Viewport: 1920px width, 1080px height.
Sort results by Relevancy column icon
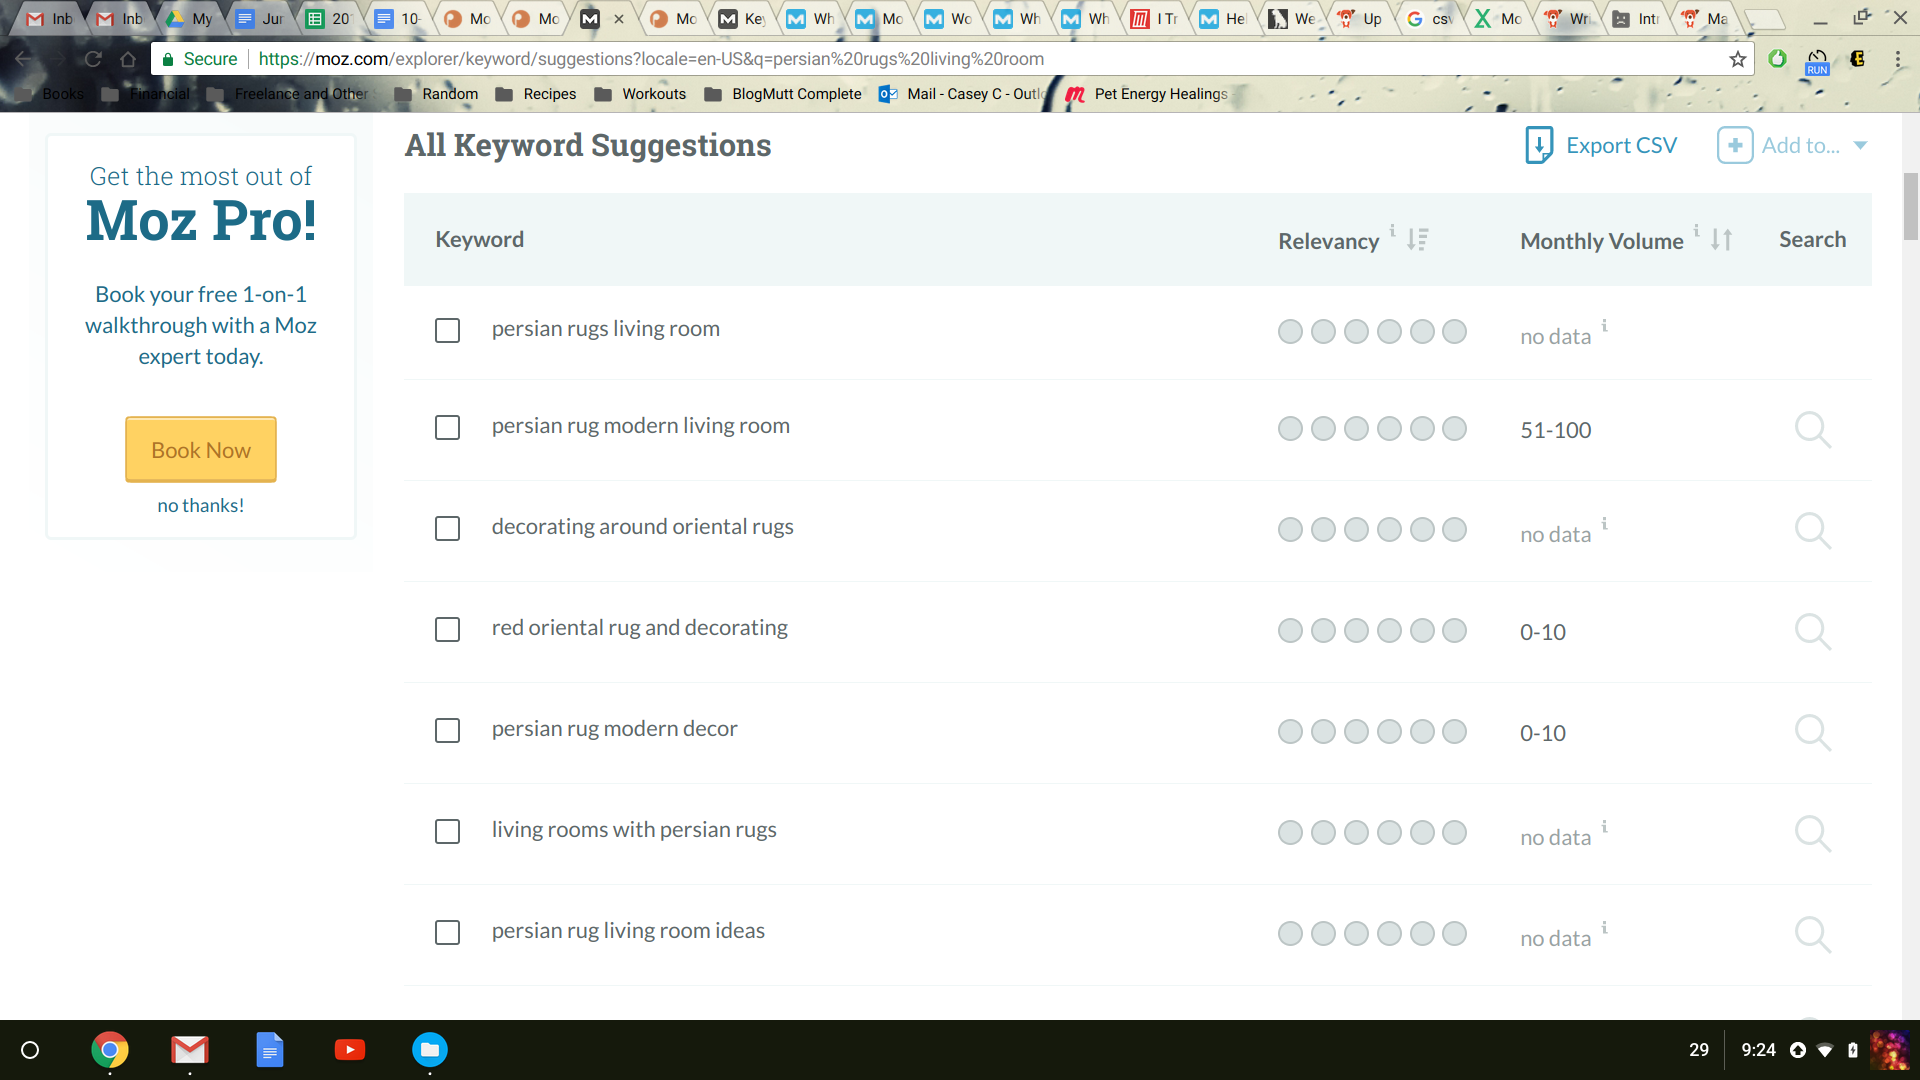[1417, 240]
